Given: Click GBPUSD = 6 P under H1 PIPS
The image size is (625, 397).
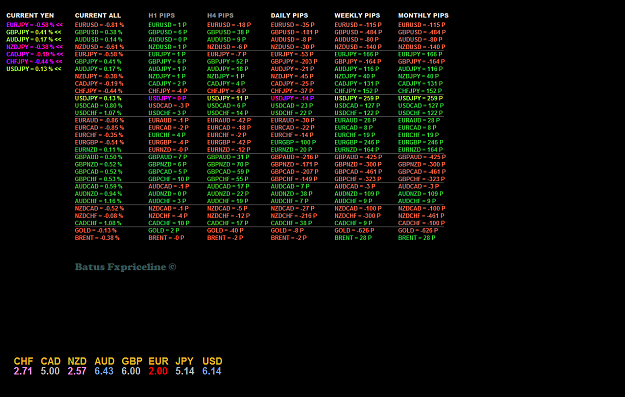Looking at the screenshot, I should pyautogui.click(x=167, y=32).
